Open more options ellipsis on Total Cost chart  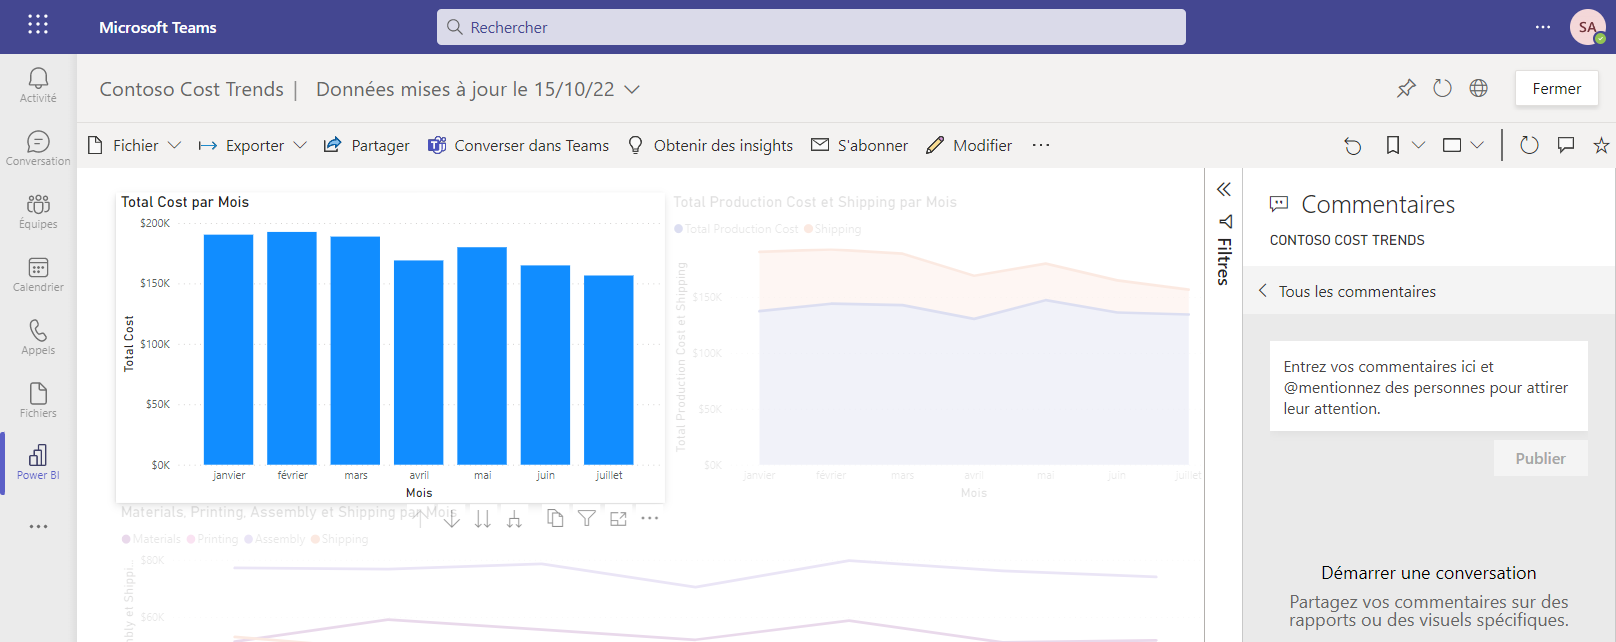pyautogui.click(x=650, y=518)
